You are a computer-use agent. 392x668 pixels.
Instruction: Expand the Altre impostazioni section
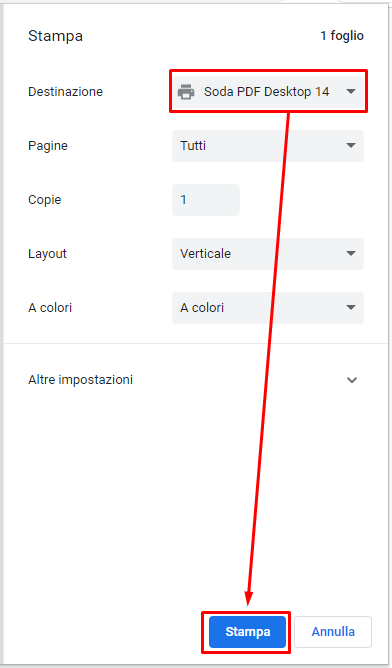[193, 380]
